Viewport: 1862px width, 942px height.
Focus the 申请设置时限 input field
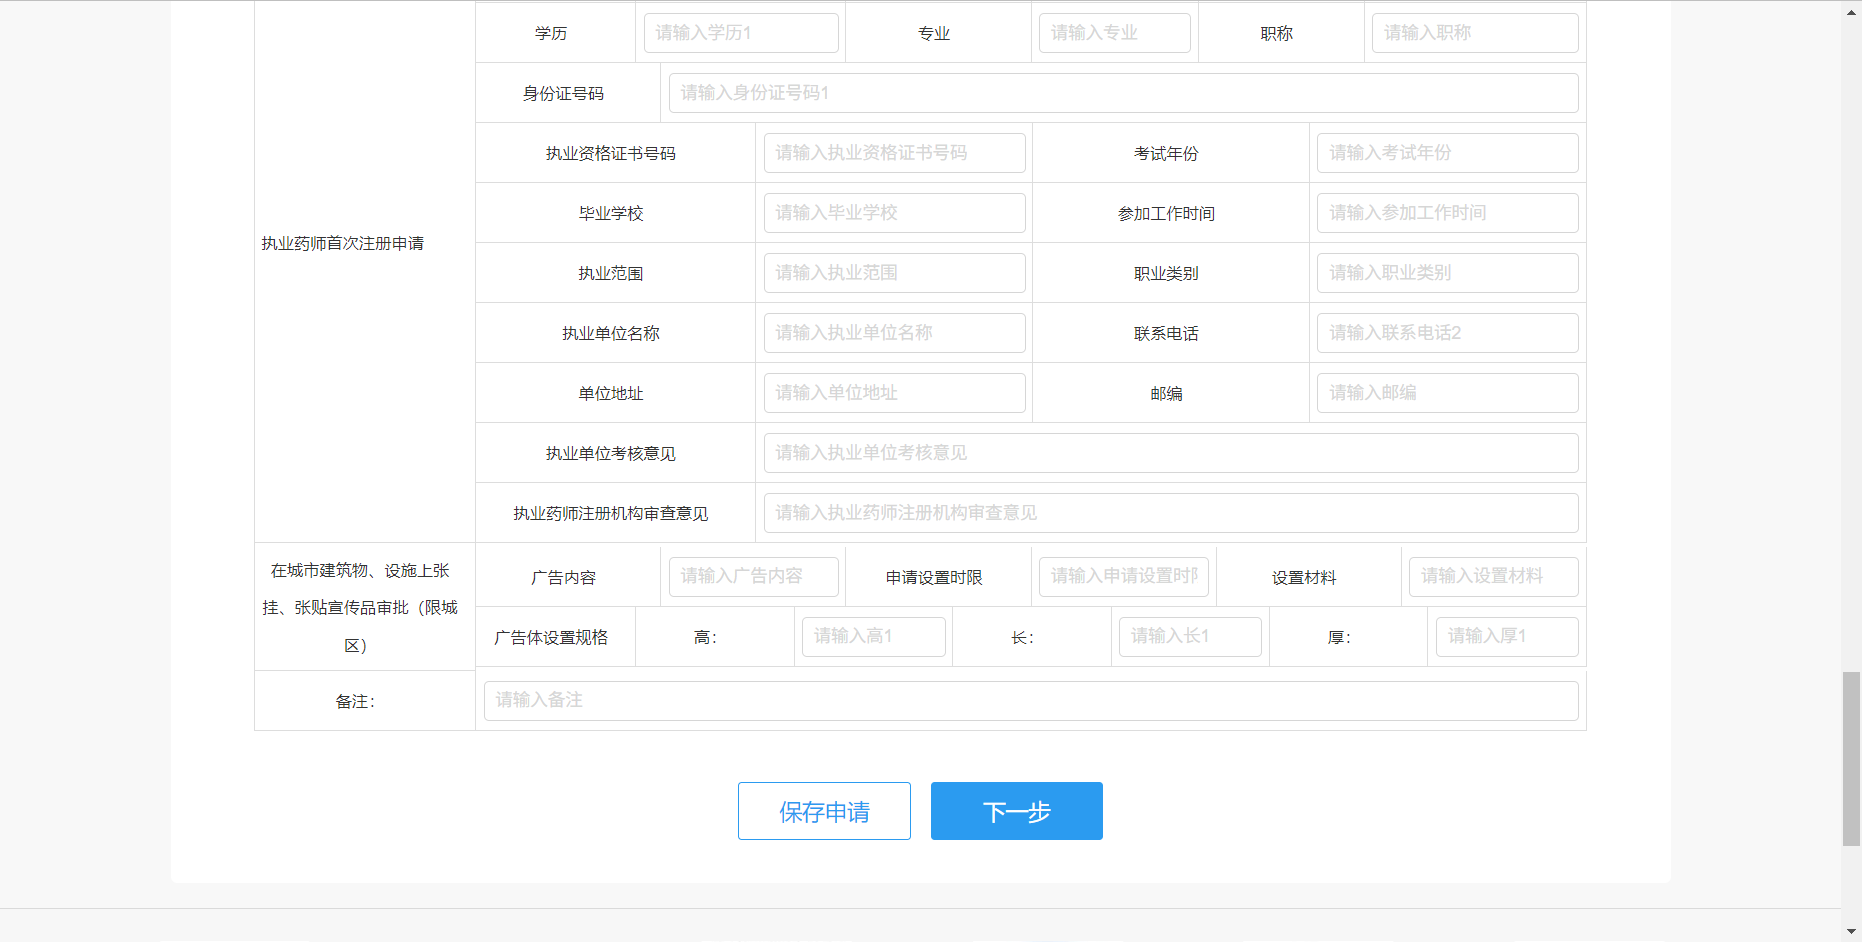[x=1123, y=577]
